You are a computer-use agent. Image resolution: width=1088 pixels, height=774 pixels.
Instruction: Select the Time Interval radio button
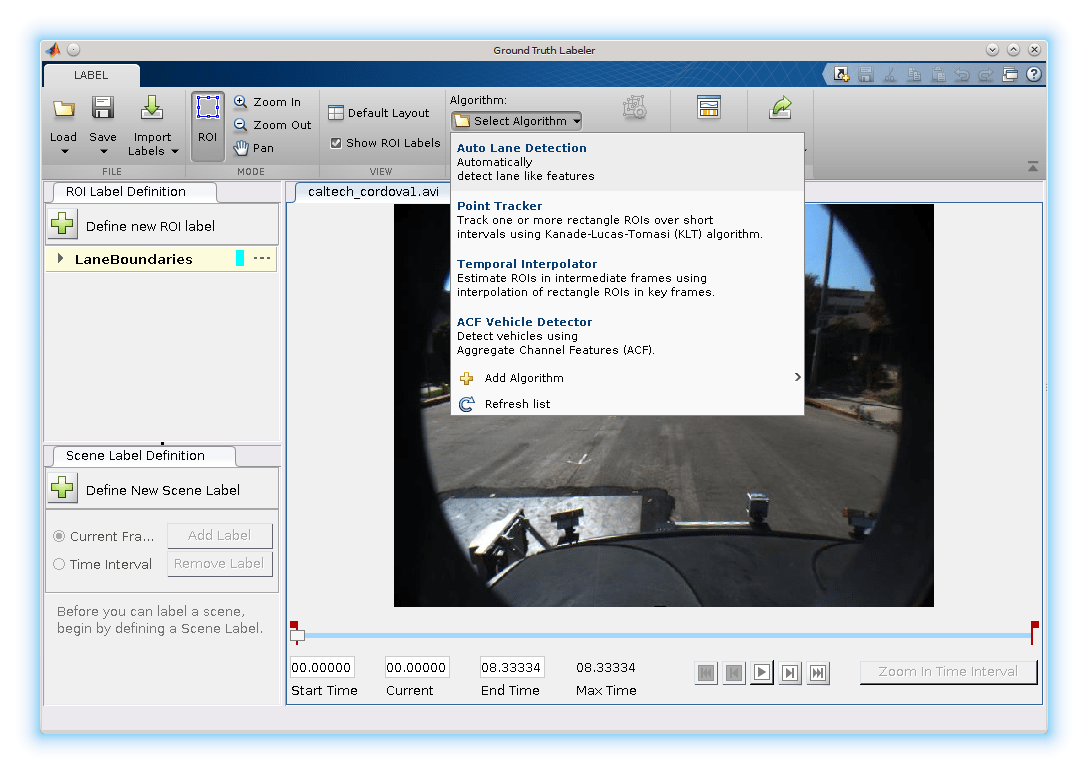tap(59, 564)
